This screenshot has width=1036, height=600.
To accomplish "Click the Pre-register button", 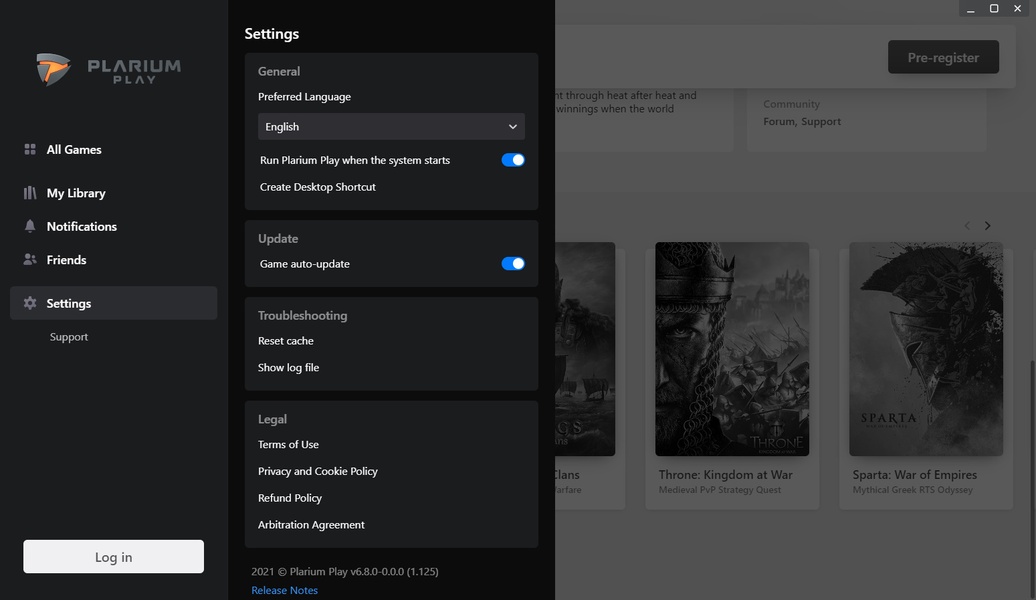I will [941, 57].
